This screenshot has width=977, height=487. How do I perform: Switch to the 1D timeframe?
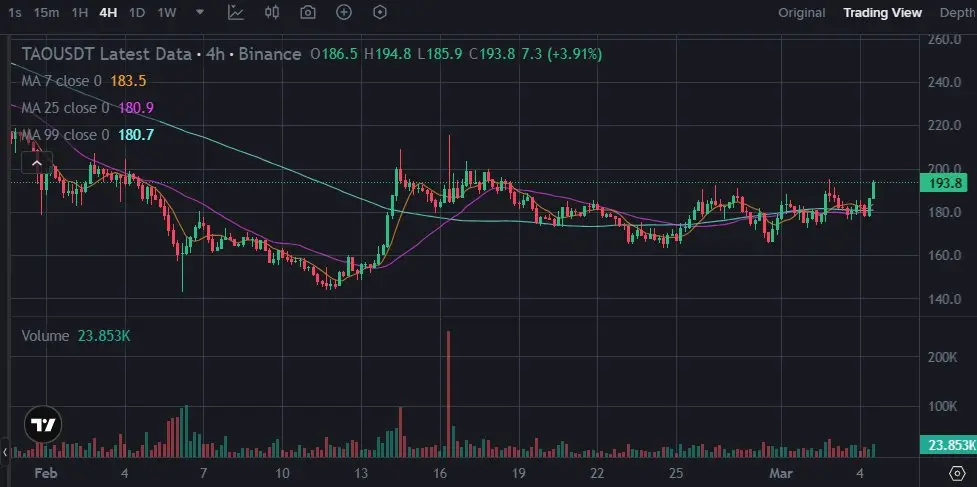tap(137, 12)
